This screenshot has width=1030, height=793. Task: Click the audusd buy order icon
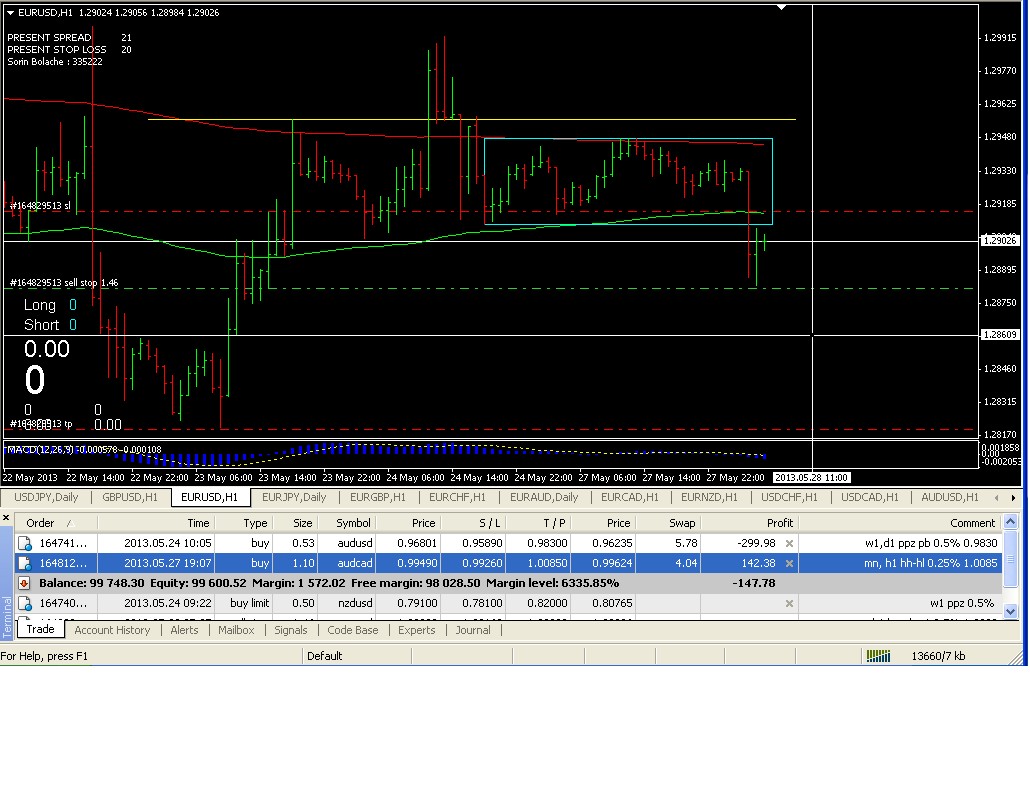[24, 543]
